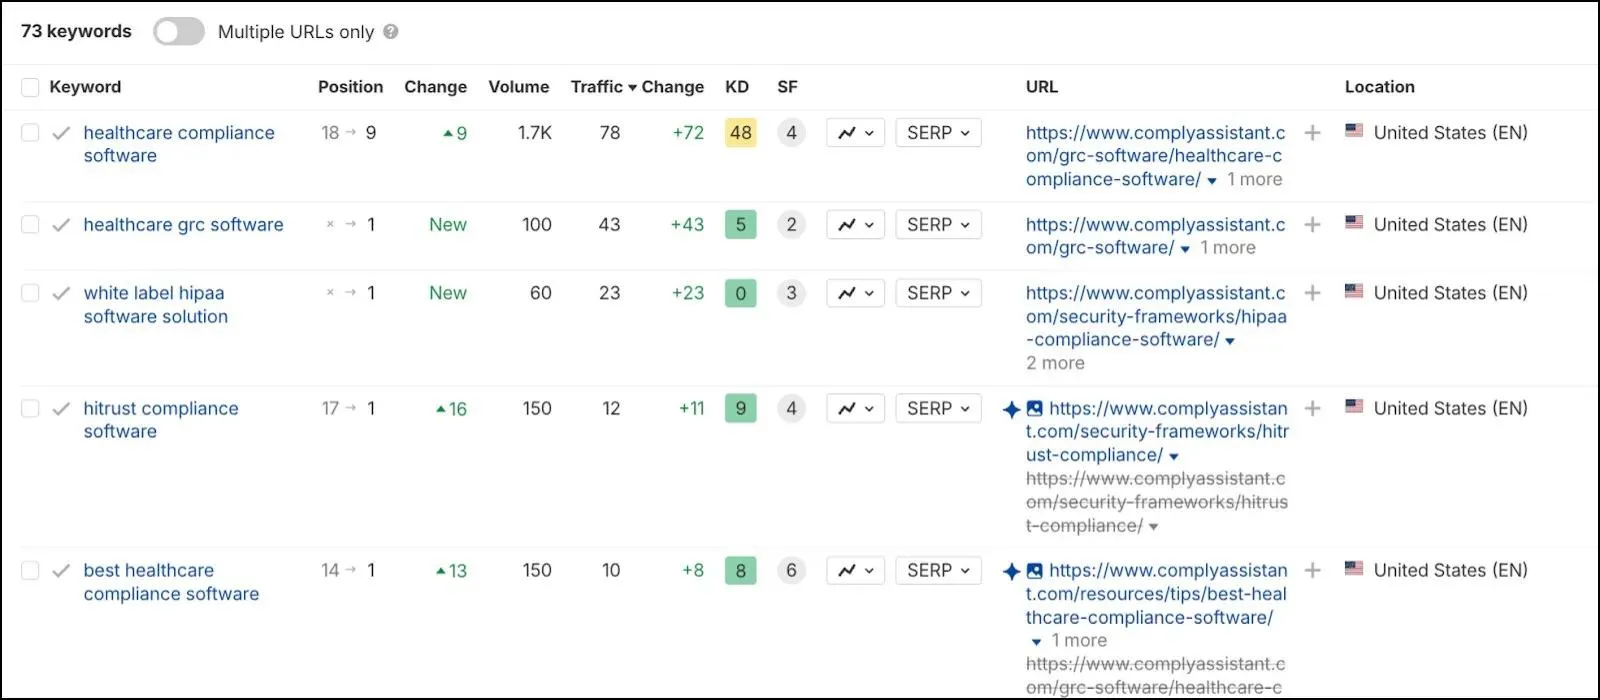Click checkmark icon next to hitrust compliance software
This screenshot has width=1600, height=700.
(x=61, y=409)
